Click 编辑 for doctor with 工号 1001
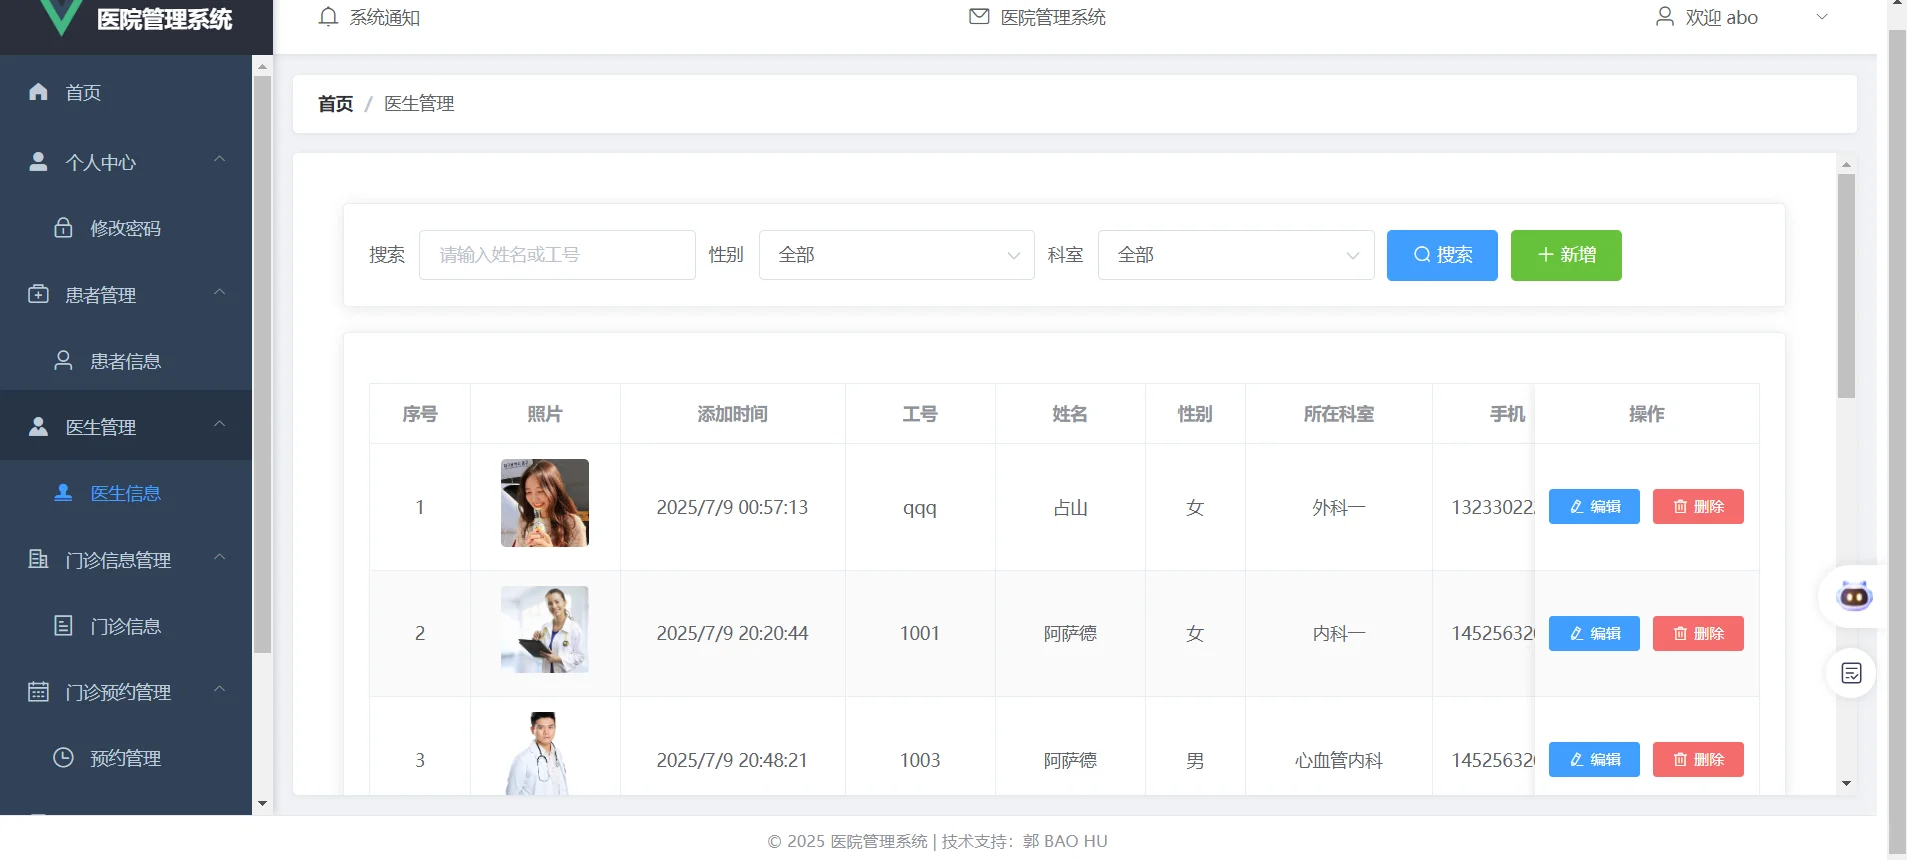This screenshot has width=1907, height=860. click(x=1594, y=634)
